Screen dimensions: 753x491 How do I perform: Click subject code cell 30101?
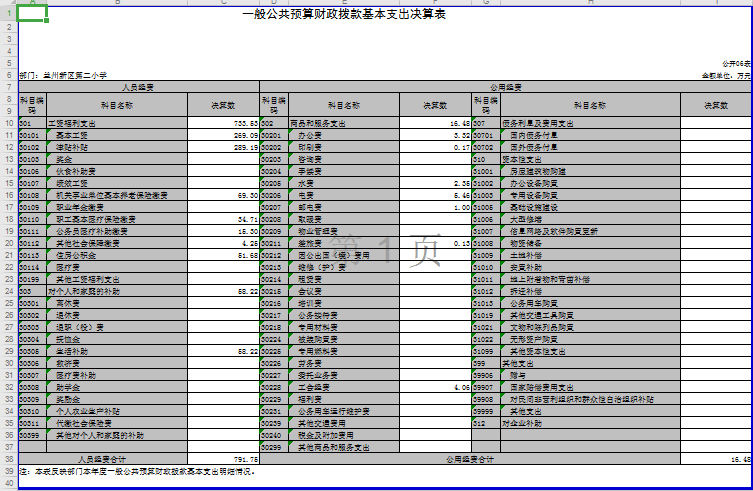pyautogui.click(x=32, y=135)
